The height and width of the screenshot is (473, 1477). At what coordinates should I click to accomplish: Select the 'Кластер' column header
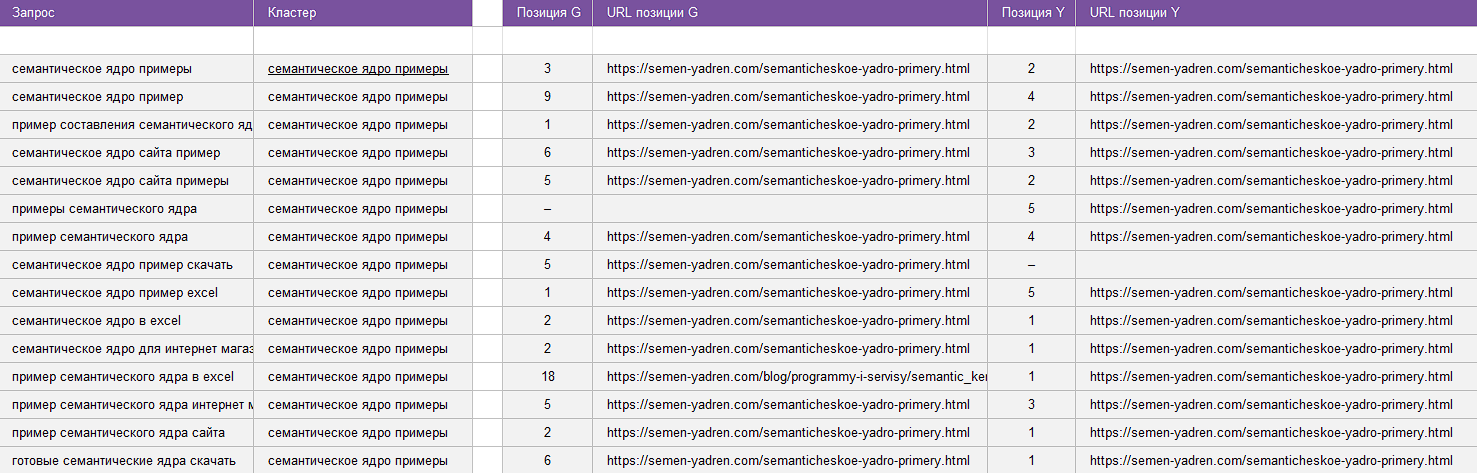point(292,13)
